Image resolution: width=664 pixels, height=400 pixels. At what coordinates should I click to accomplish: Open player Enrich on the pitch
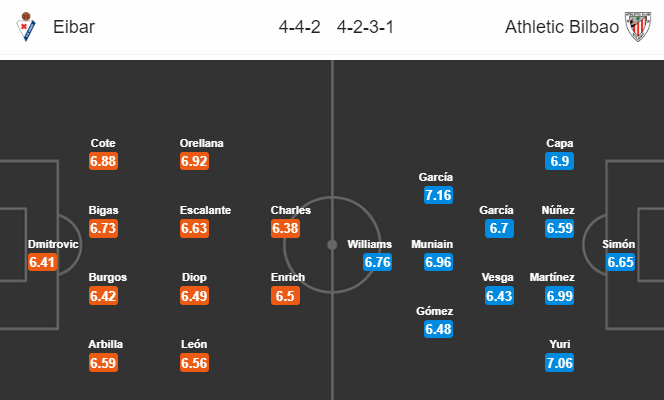click(288, 277)
